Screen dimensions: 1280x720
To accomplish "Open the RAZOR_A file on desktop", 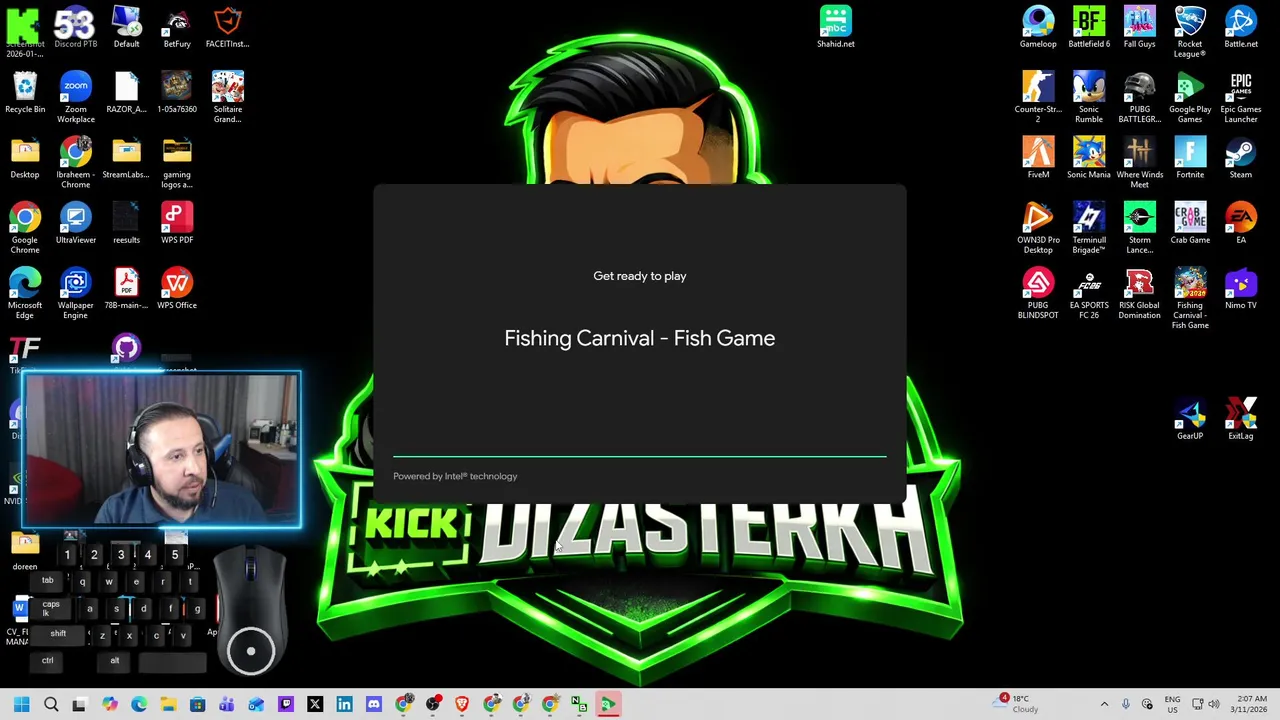I will 126,93.
